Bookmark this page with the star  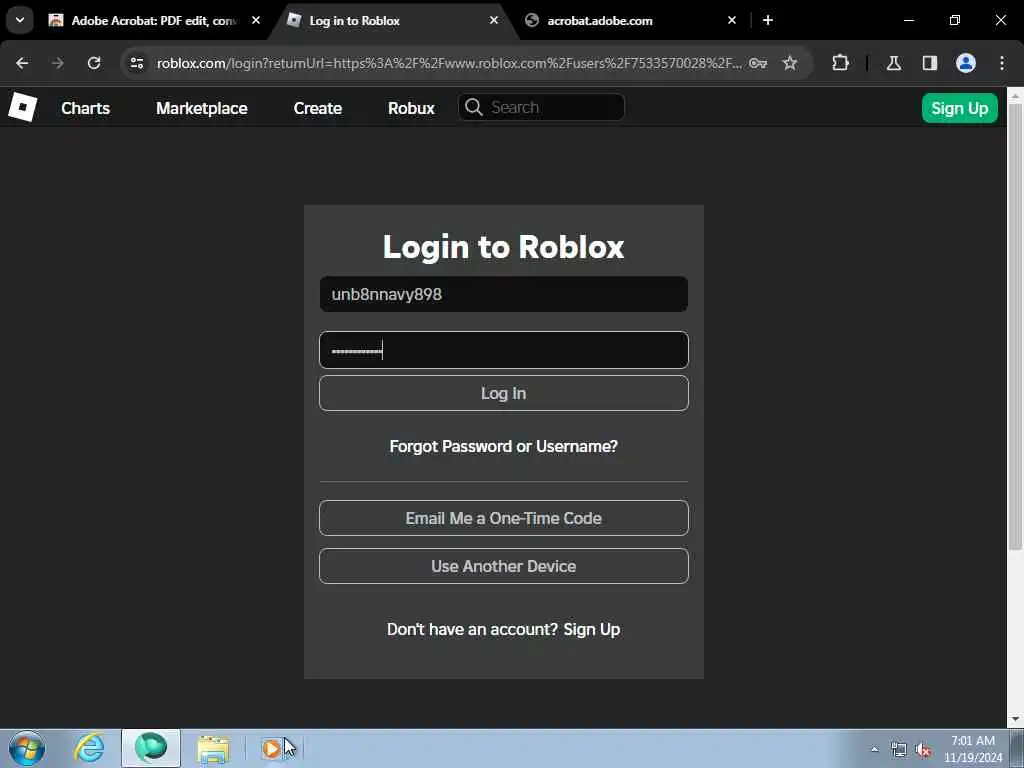point(790,63)
